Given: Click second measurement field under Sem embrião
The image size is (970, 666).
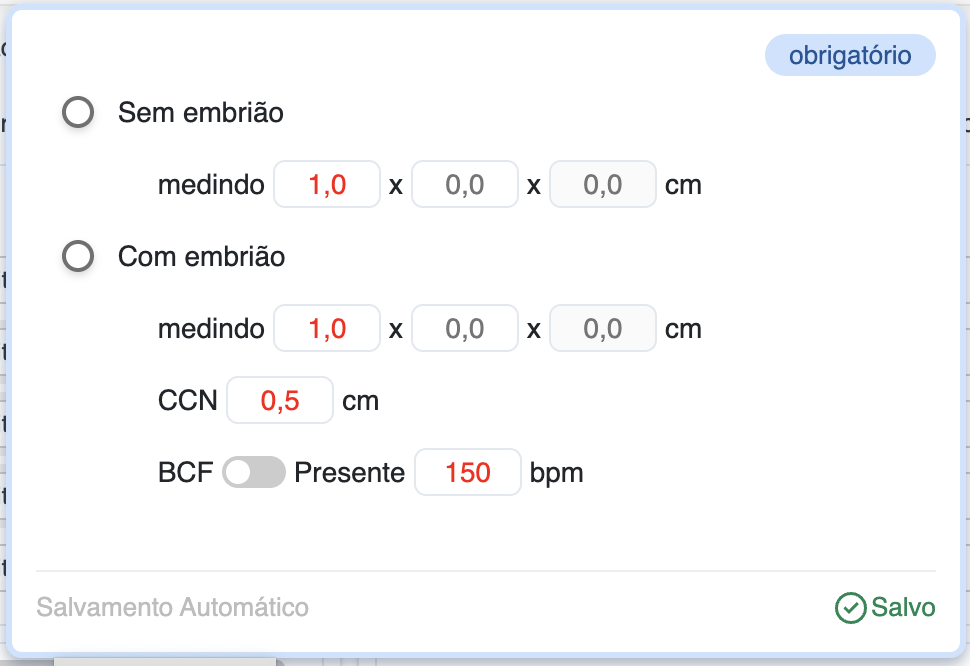Looking at the screenshot, I should click(x=465, y=185).
